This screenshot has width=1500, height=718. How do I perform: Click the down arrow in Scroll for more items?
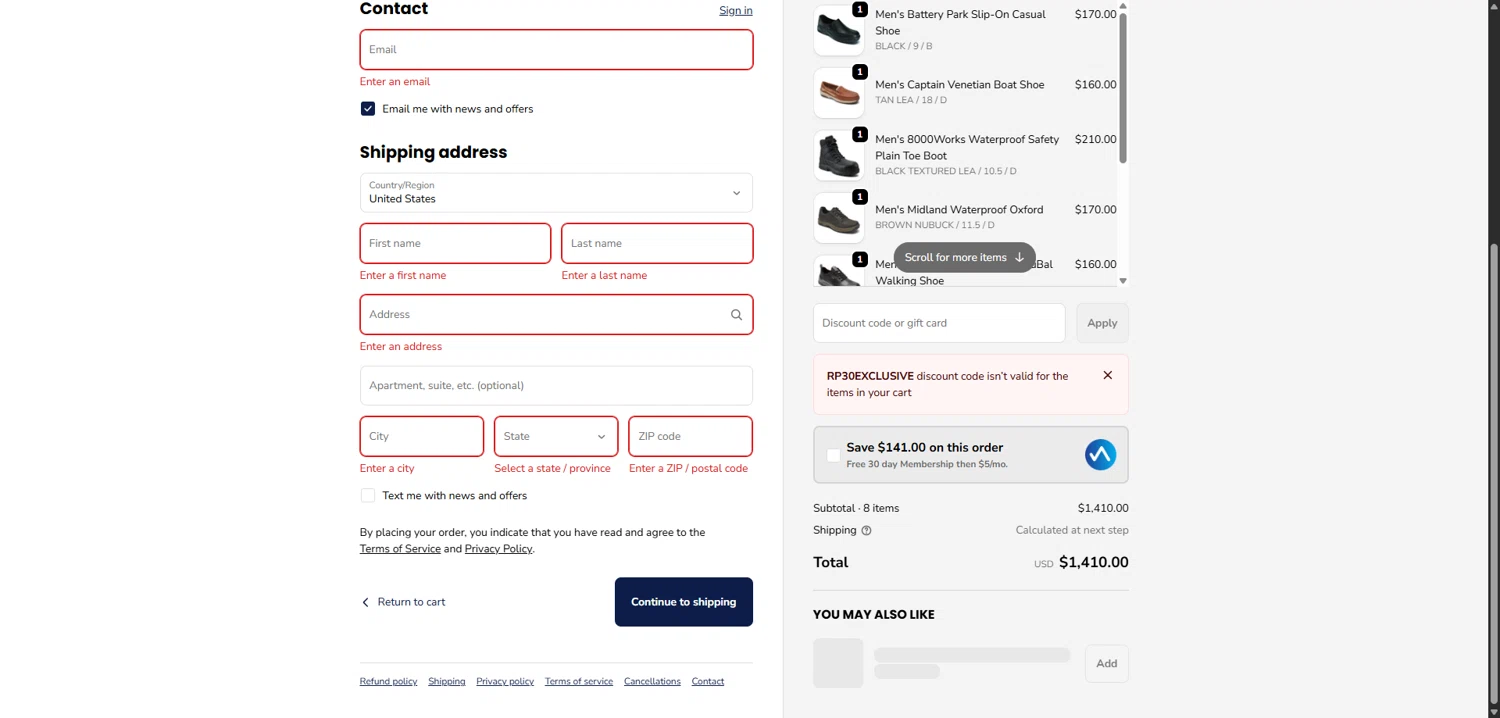point(1019,257)
